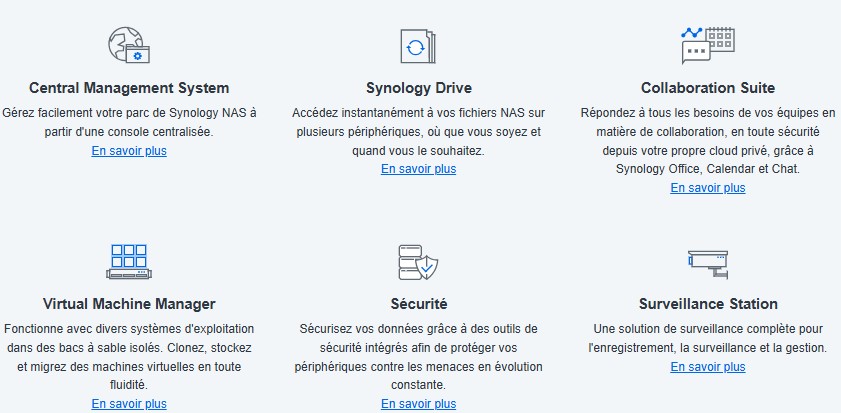Select the Virtual Machine Manager heading

point(129,304)
